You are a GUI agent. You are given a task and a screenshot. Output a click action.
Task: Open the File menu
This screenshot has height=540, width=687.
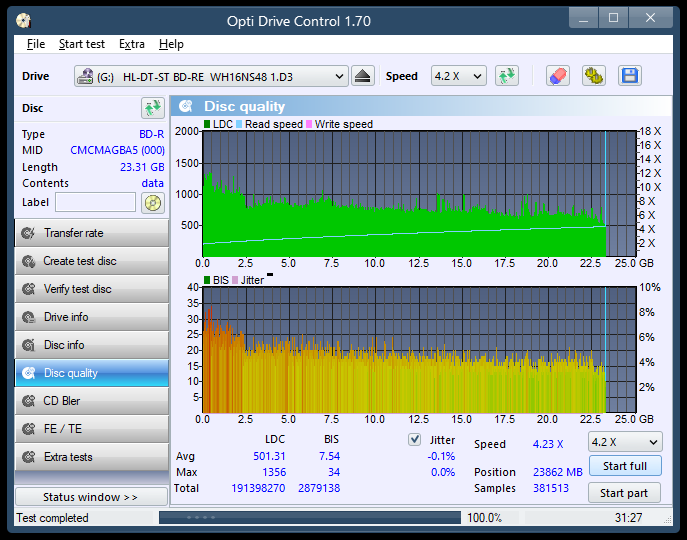(35, 44)
